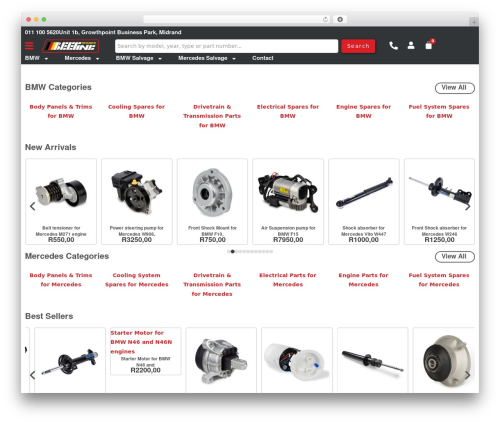
Task: Open strut mount Best Sellers image
Action: pos(447,361)
